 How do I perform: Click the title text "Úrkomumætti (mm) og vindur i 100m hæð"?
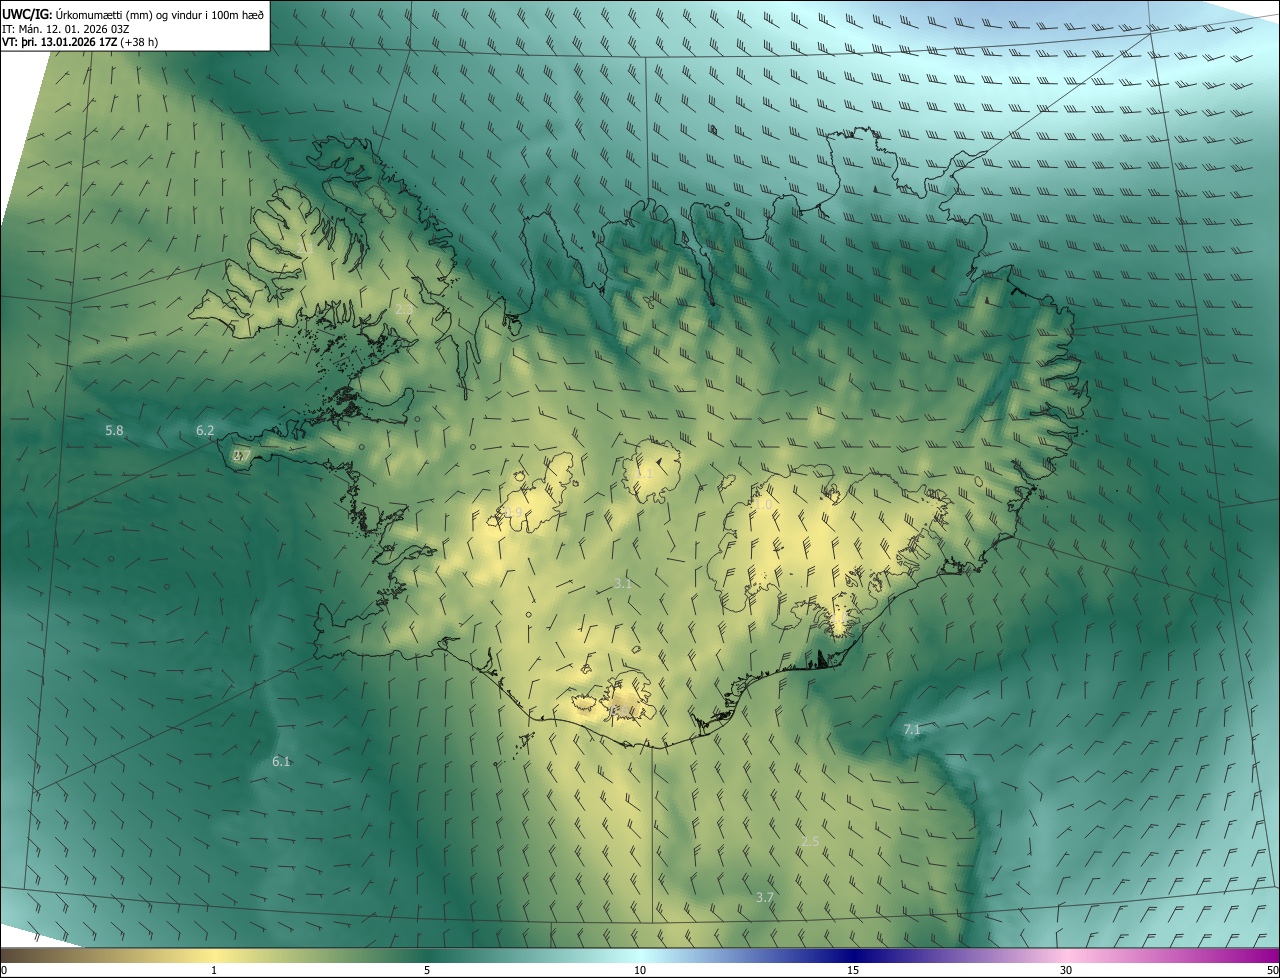coord(160,14)
